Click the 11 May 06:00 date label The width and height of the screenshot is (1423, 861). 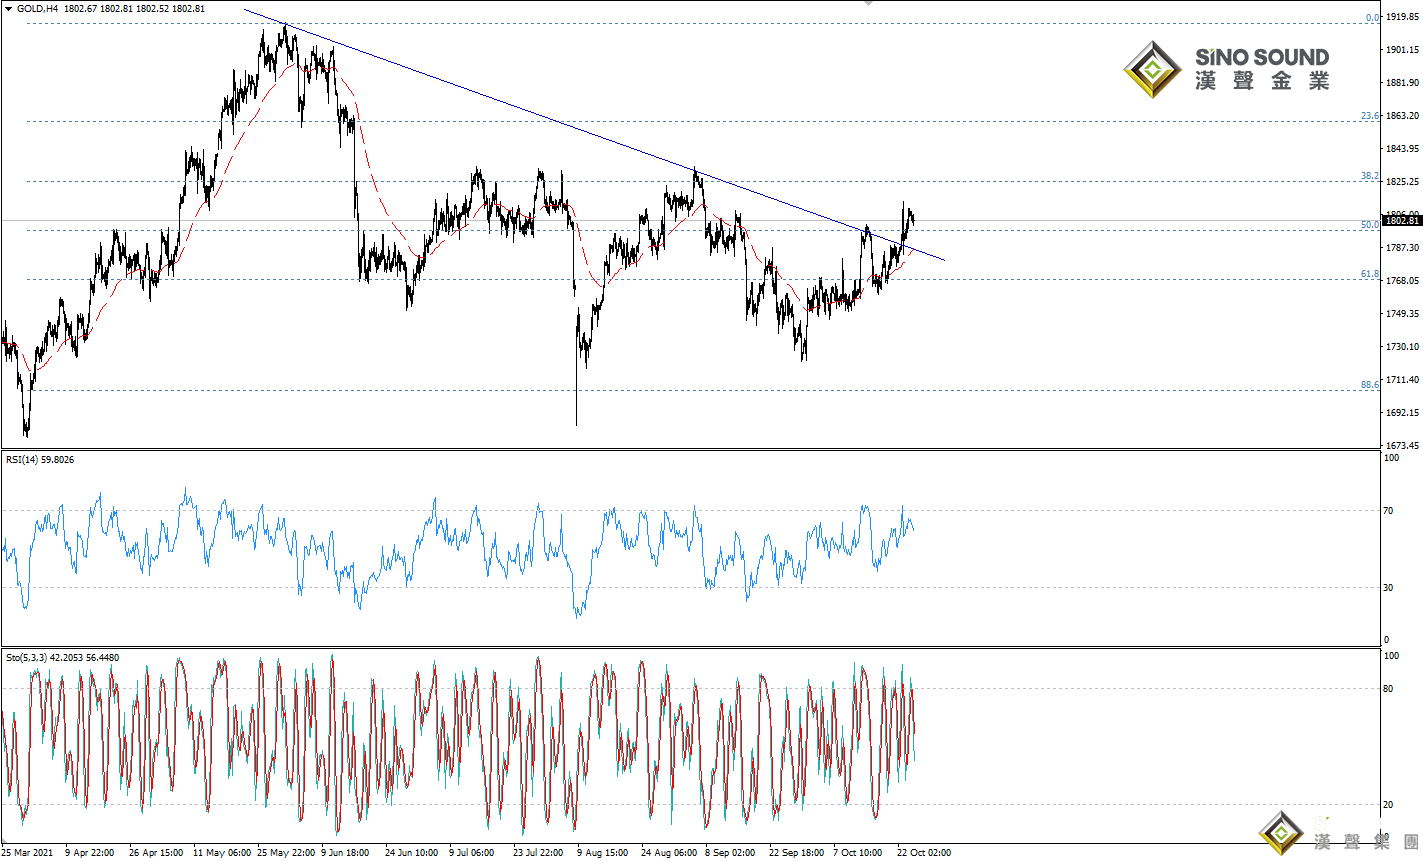point(222,853)
